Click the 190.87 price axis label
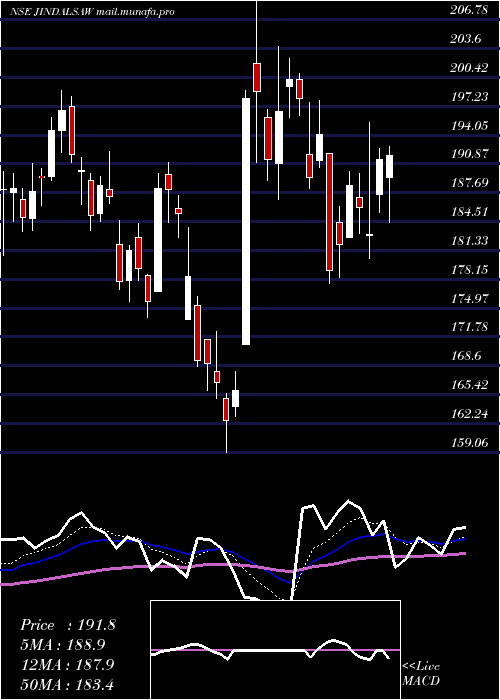500x700 pixels. click(x=469, y=154)
